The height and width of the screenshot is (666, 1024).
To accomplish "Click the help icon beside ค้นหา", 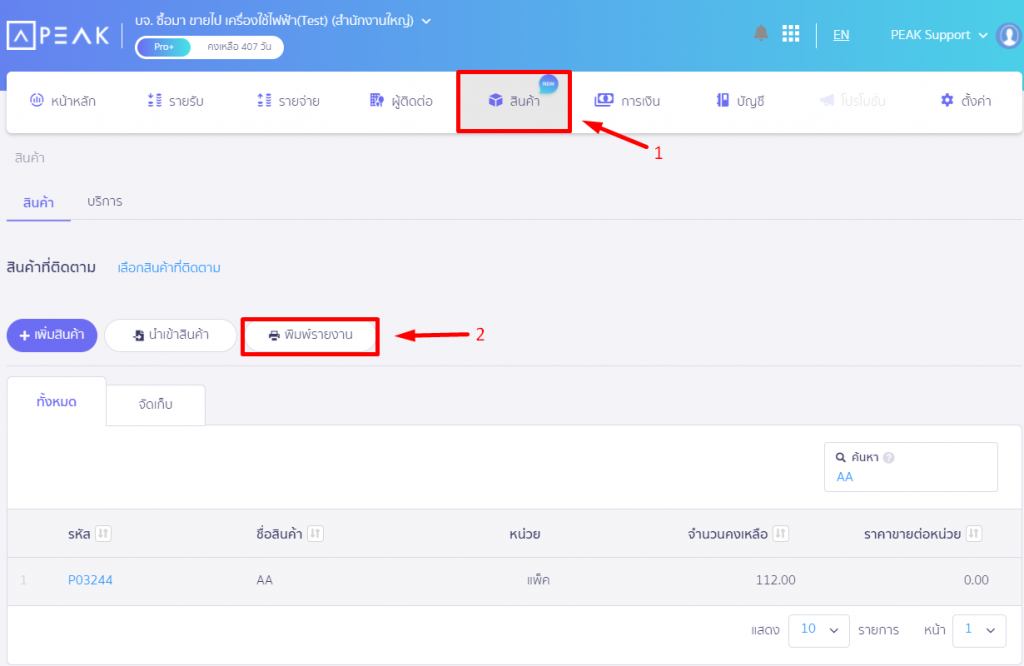I will coord(889,458).
